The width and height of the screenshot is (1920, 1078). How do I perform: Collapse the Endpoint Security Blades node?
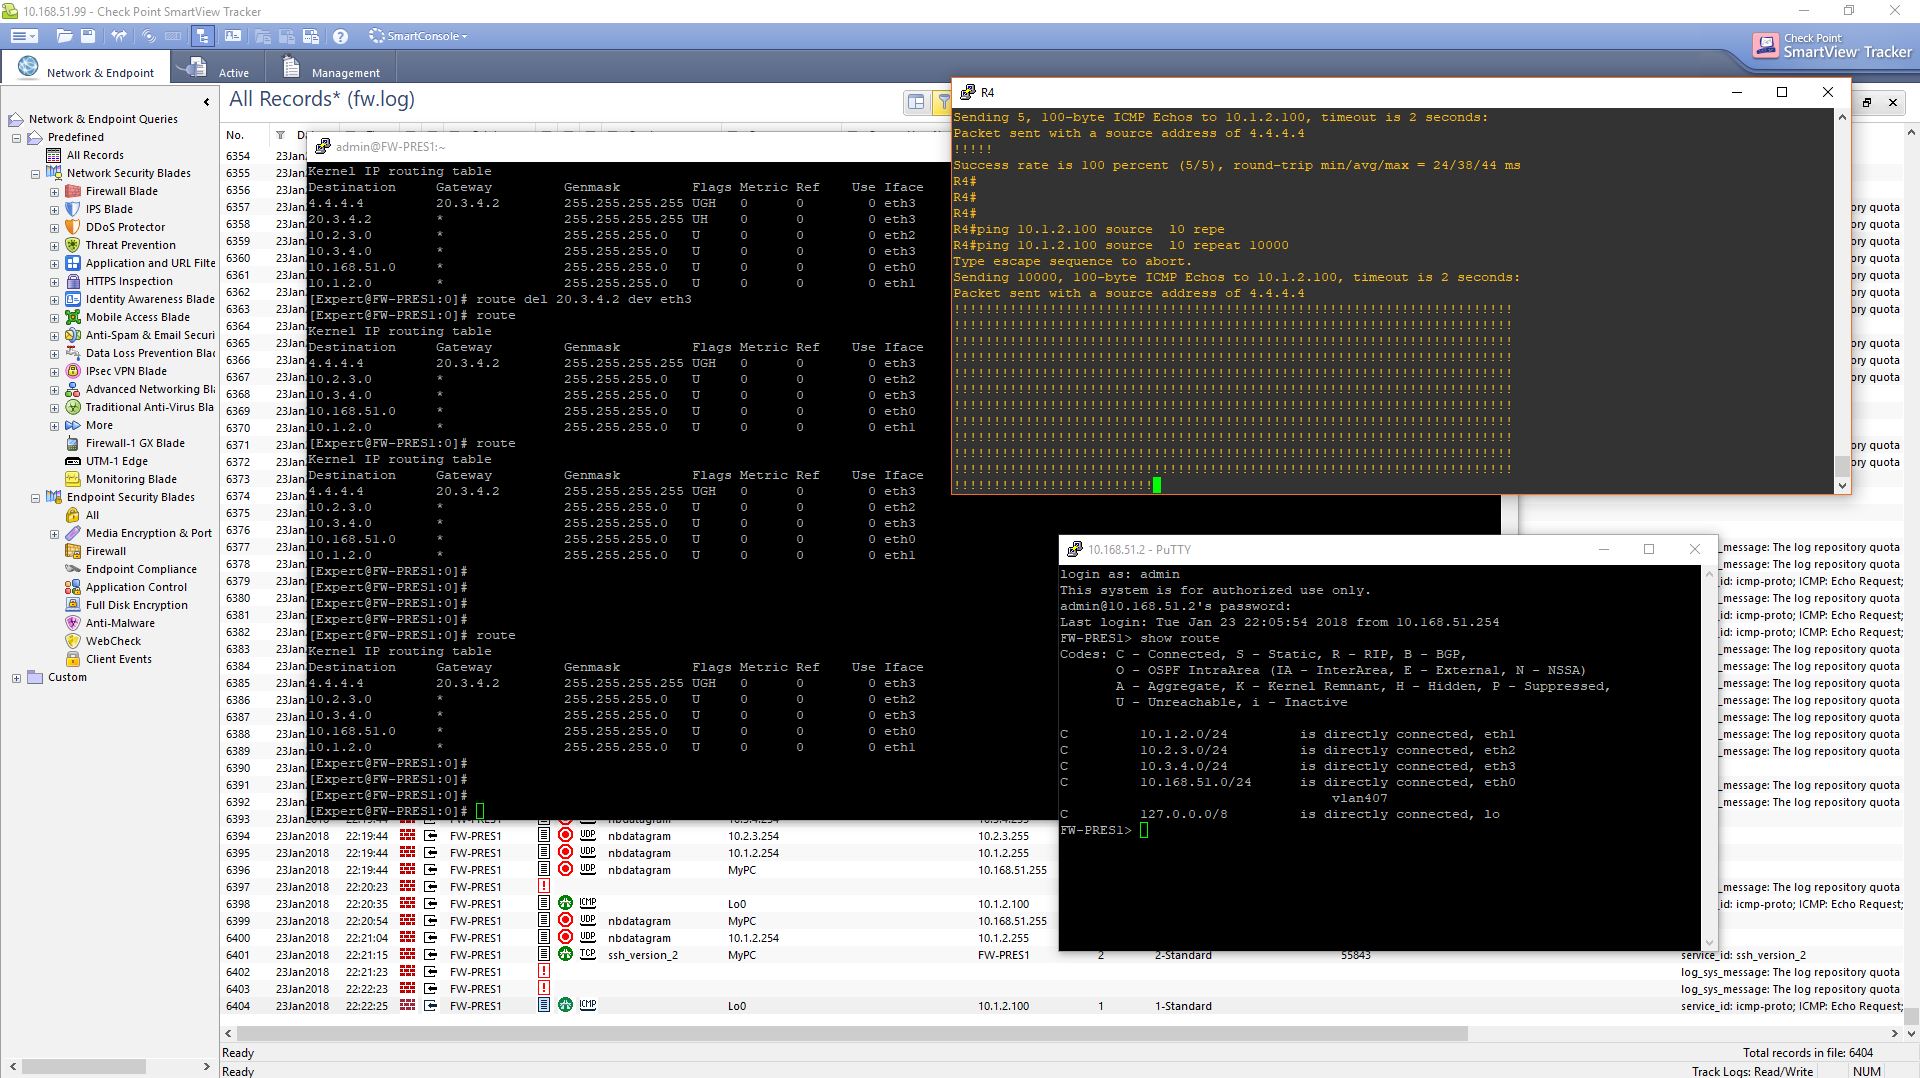click(36, 498)
